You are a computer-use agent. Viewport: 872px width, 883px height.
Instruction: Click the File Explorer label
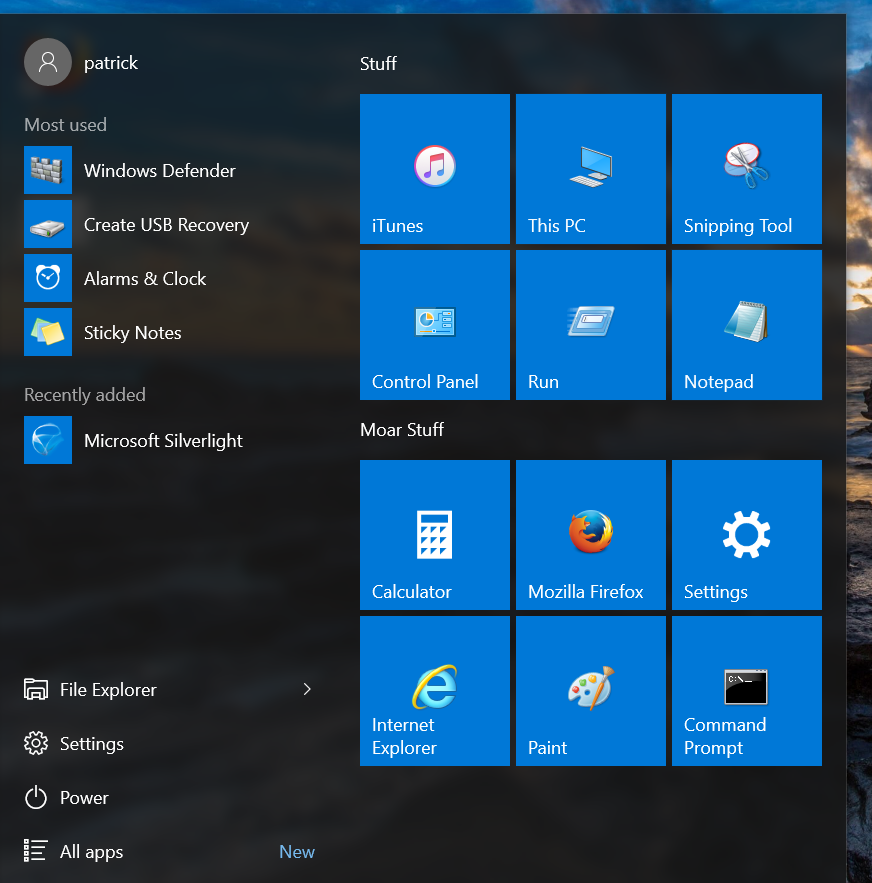[108, 690]
